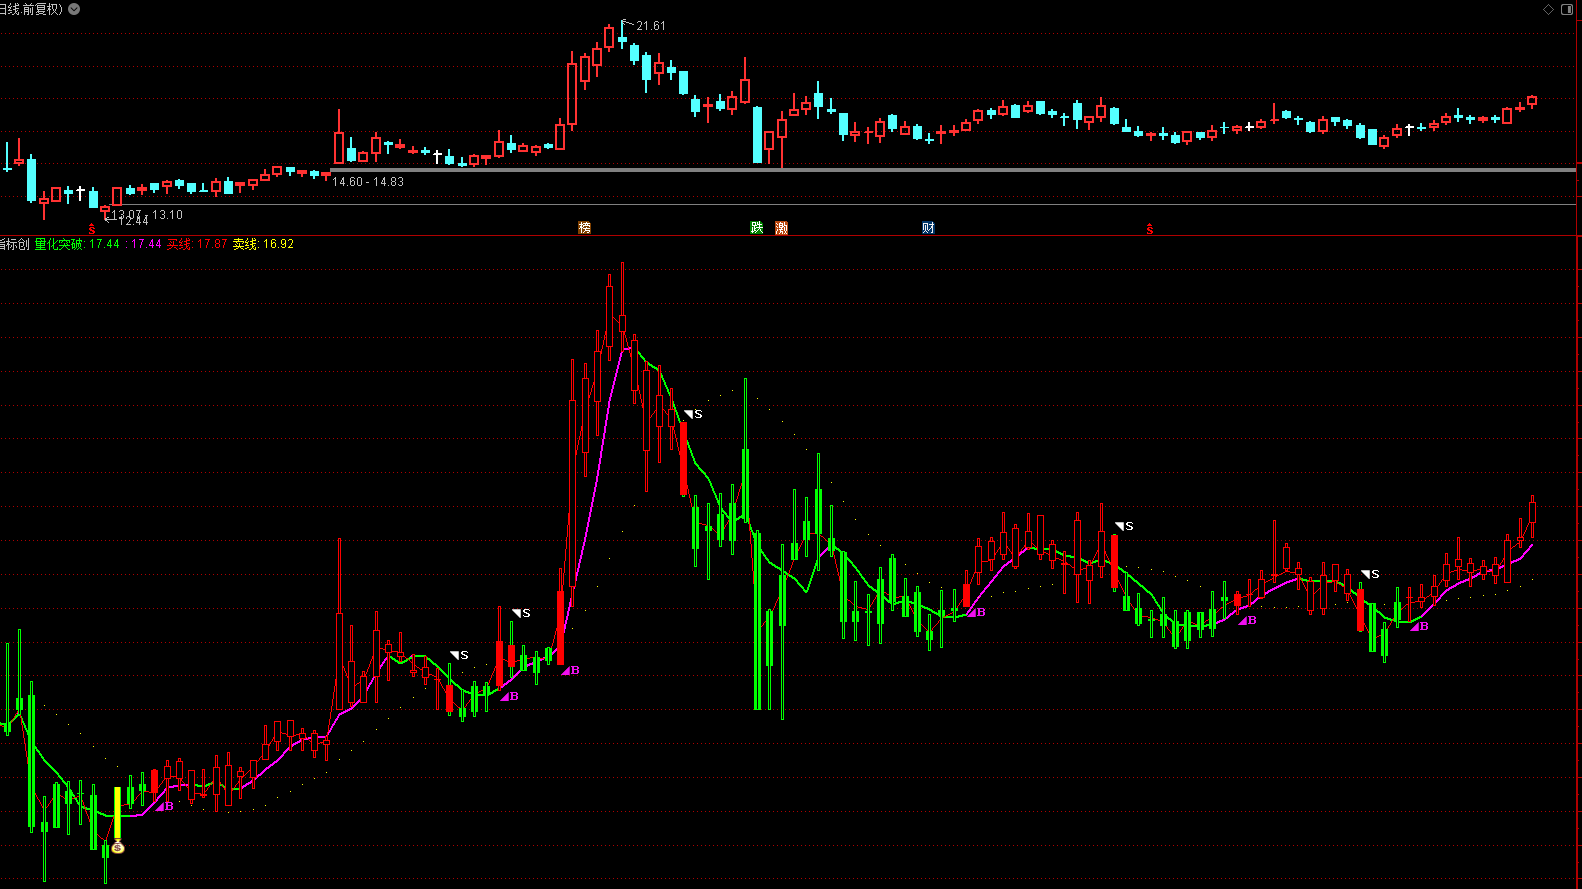Click the green 跌 event marker

pyautogui.click(x=757, y=228)
